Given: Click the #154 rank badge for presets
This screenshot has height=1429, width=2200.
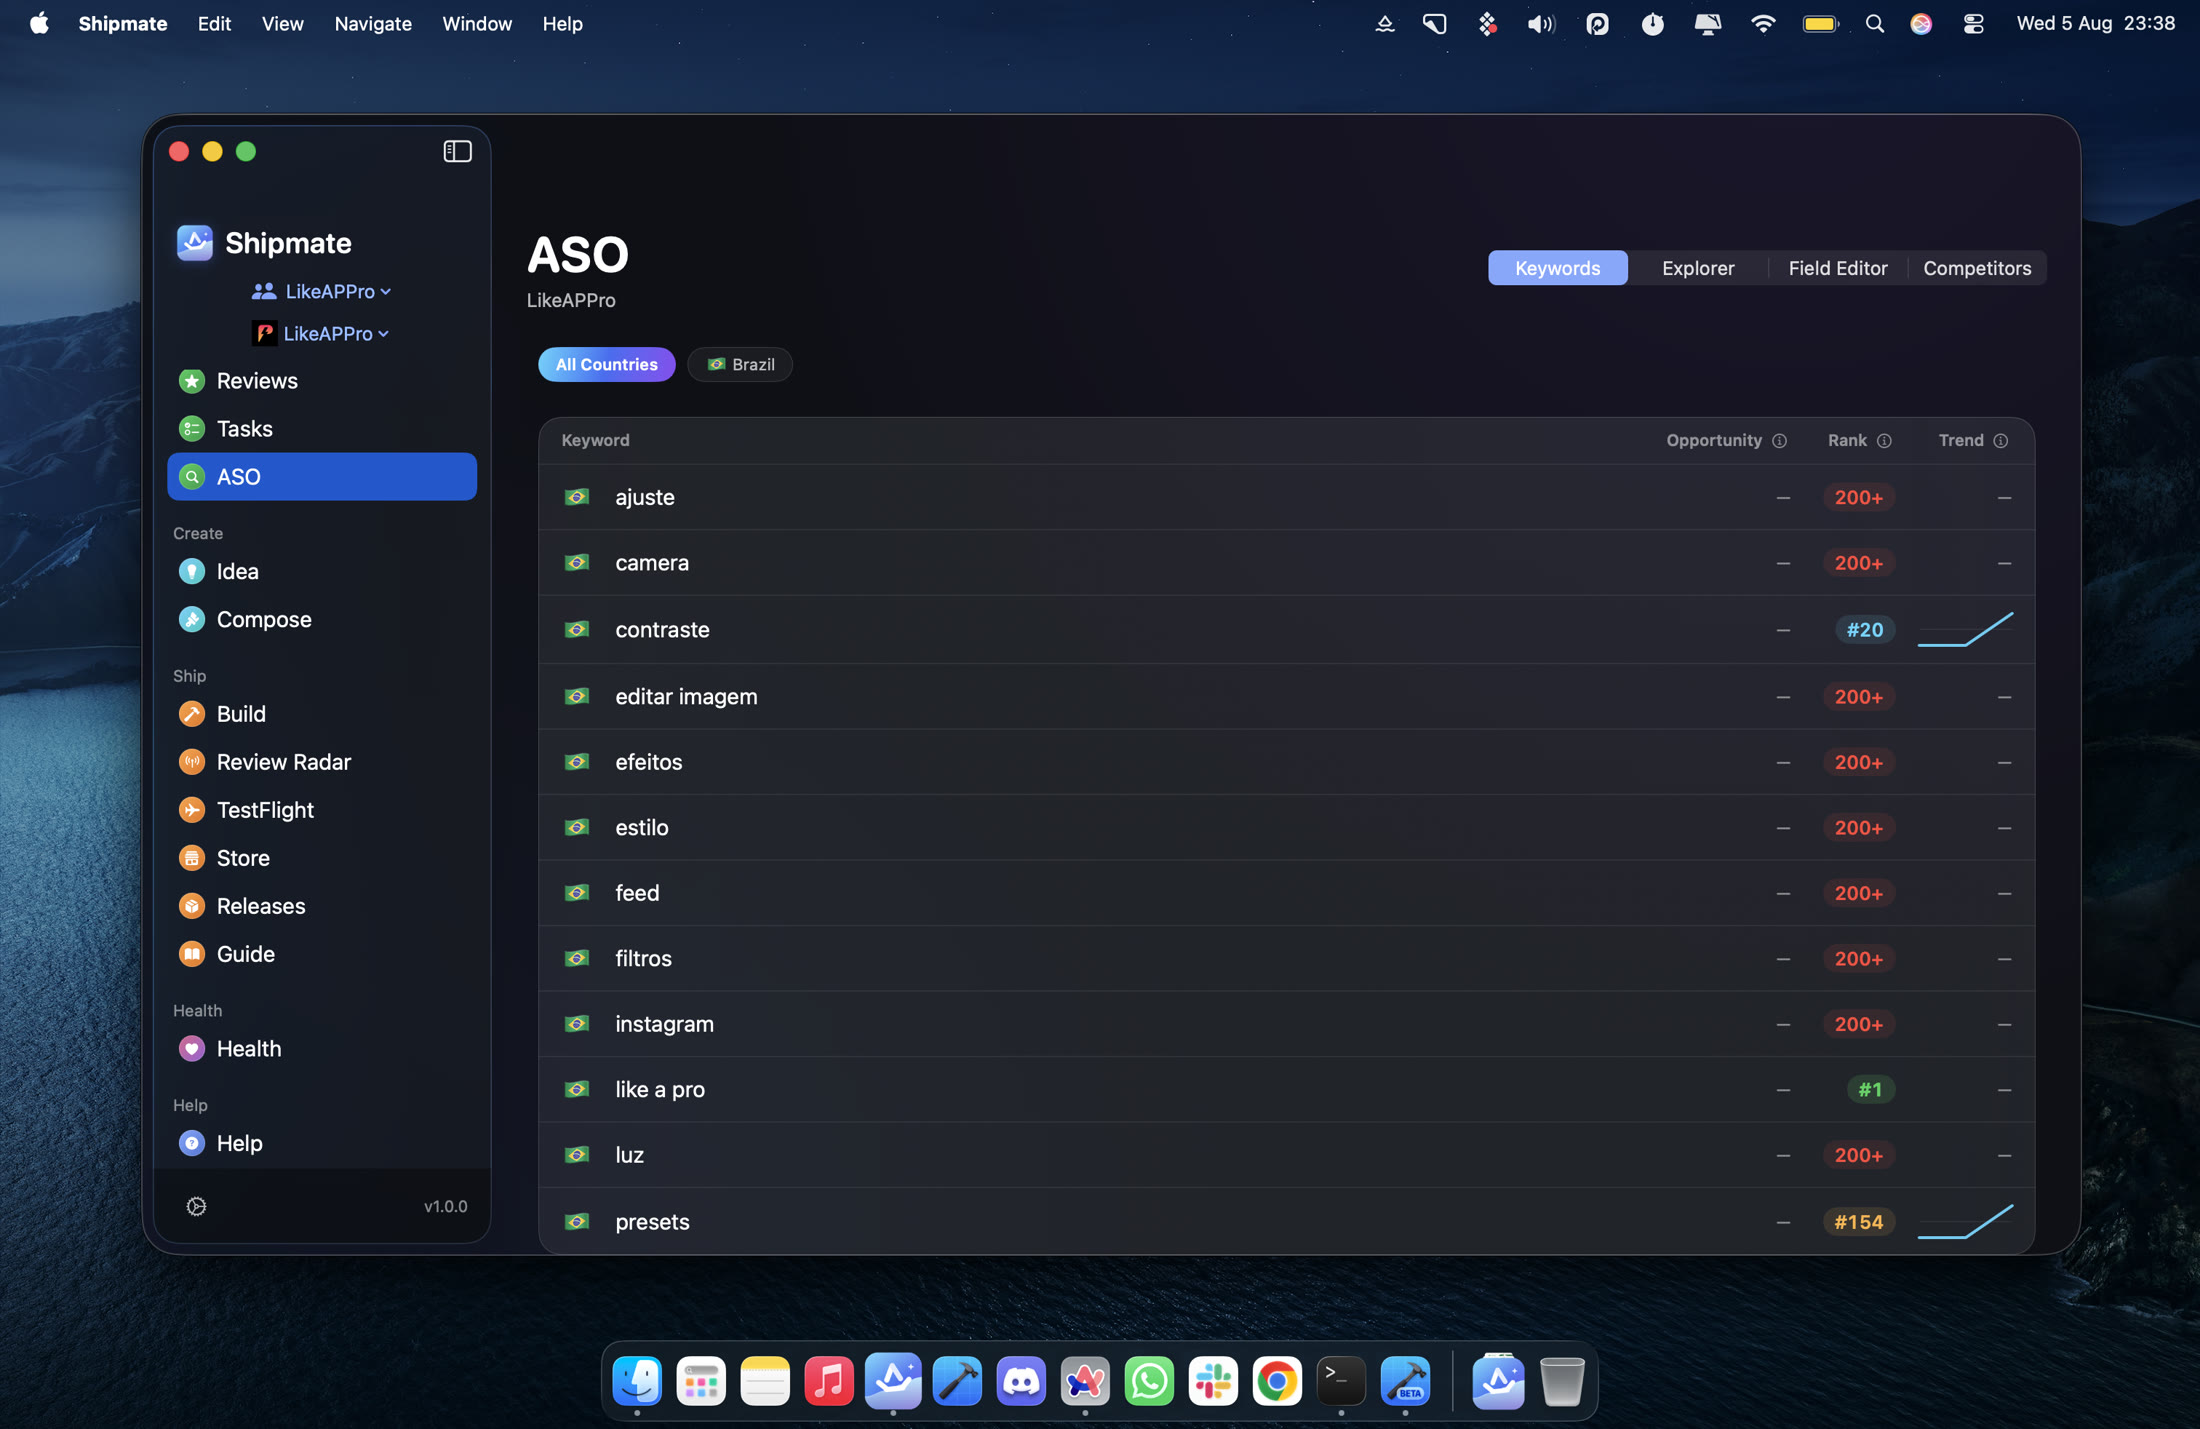Looking at the screenshot, I should (1858, 1222).
